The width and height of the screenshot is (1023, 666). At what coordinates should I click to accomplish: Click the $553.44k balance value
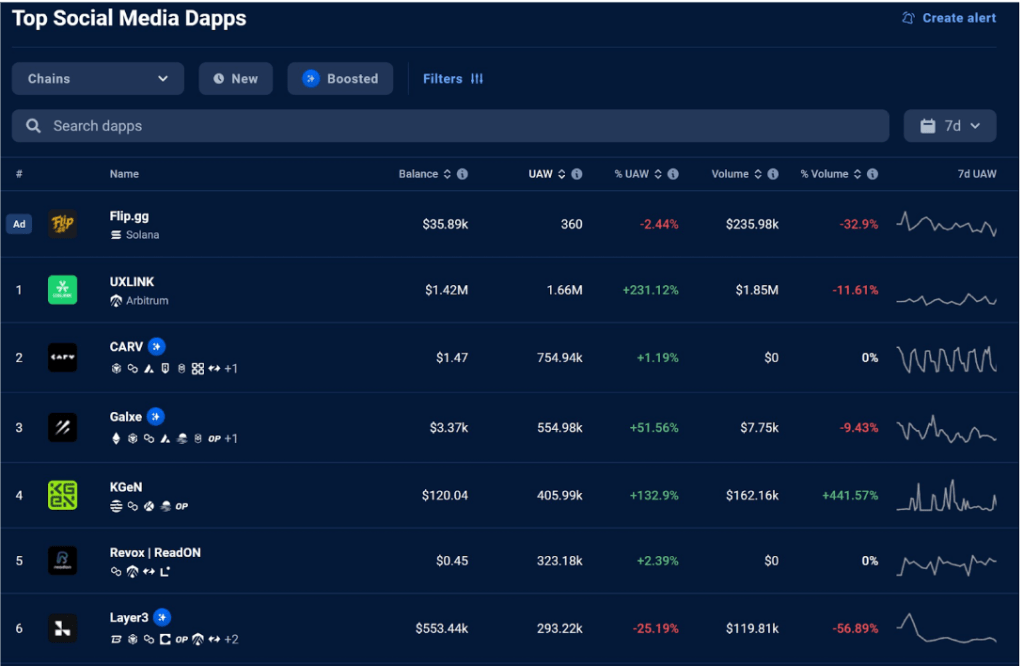coord(442,629)
